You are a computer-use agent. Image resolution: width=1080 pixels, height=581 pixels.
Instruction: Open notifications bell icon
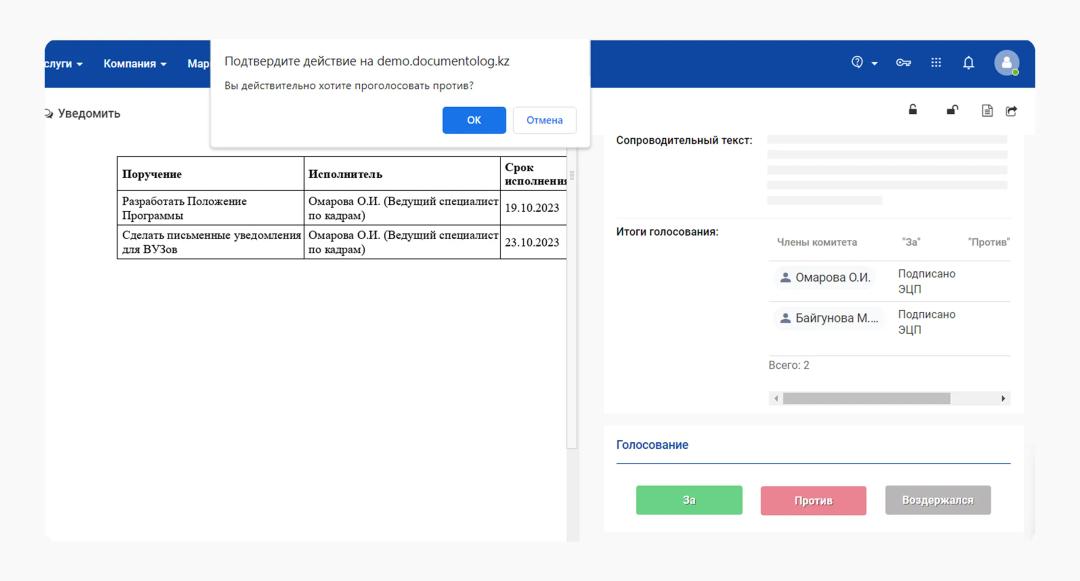point(968,63)
